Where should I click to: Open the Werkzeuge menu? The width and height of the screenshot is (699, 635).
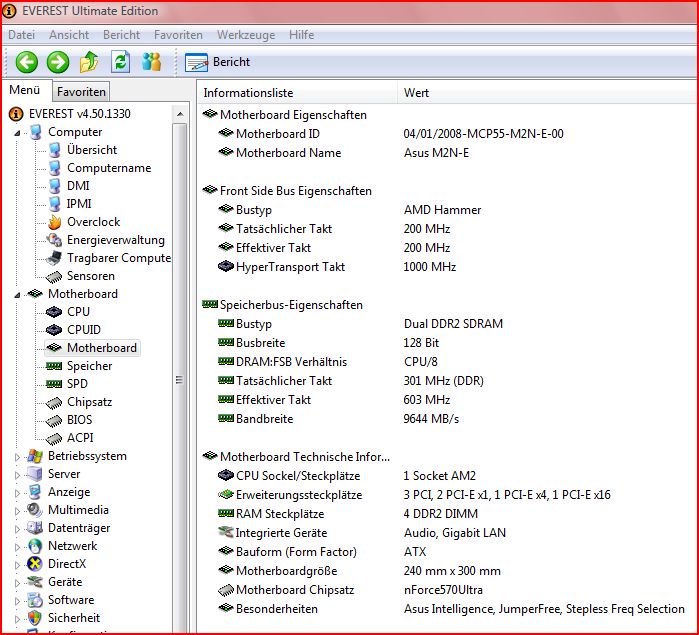[x=246, y=35]
